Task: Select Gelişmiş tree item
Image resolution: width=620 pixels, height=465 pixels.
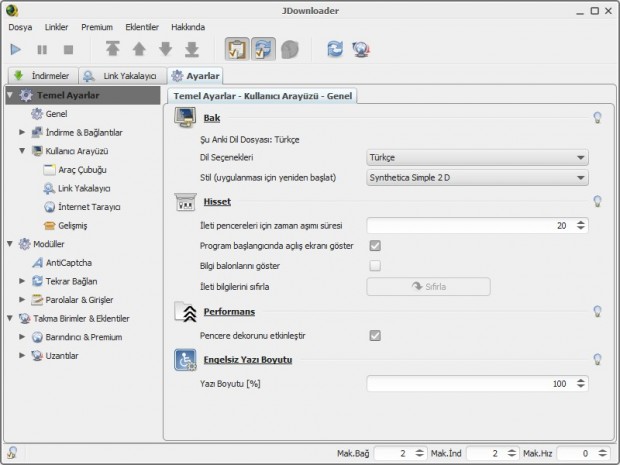Action: [72, 225]
